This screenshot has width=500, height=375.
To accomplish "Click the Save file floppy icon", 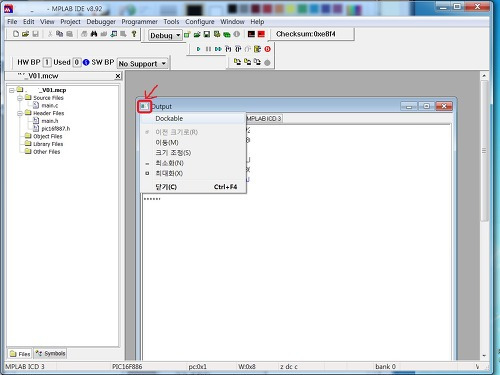I will point(35,34).
